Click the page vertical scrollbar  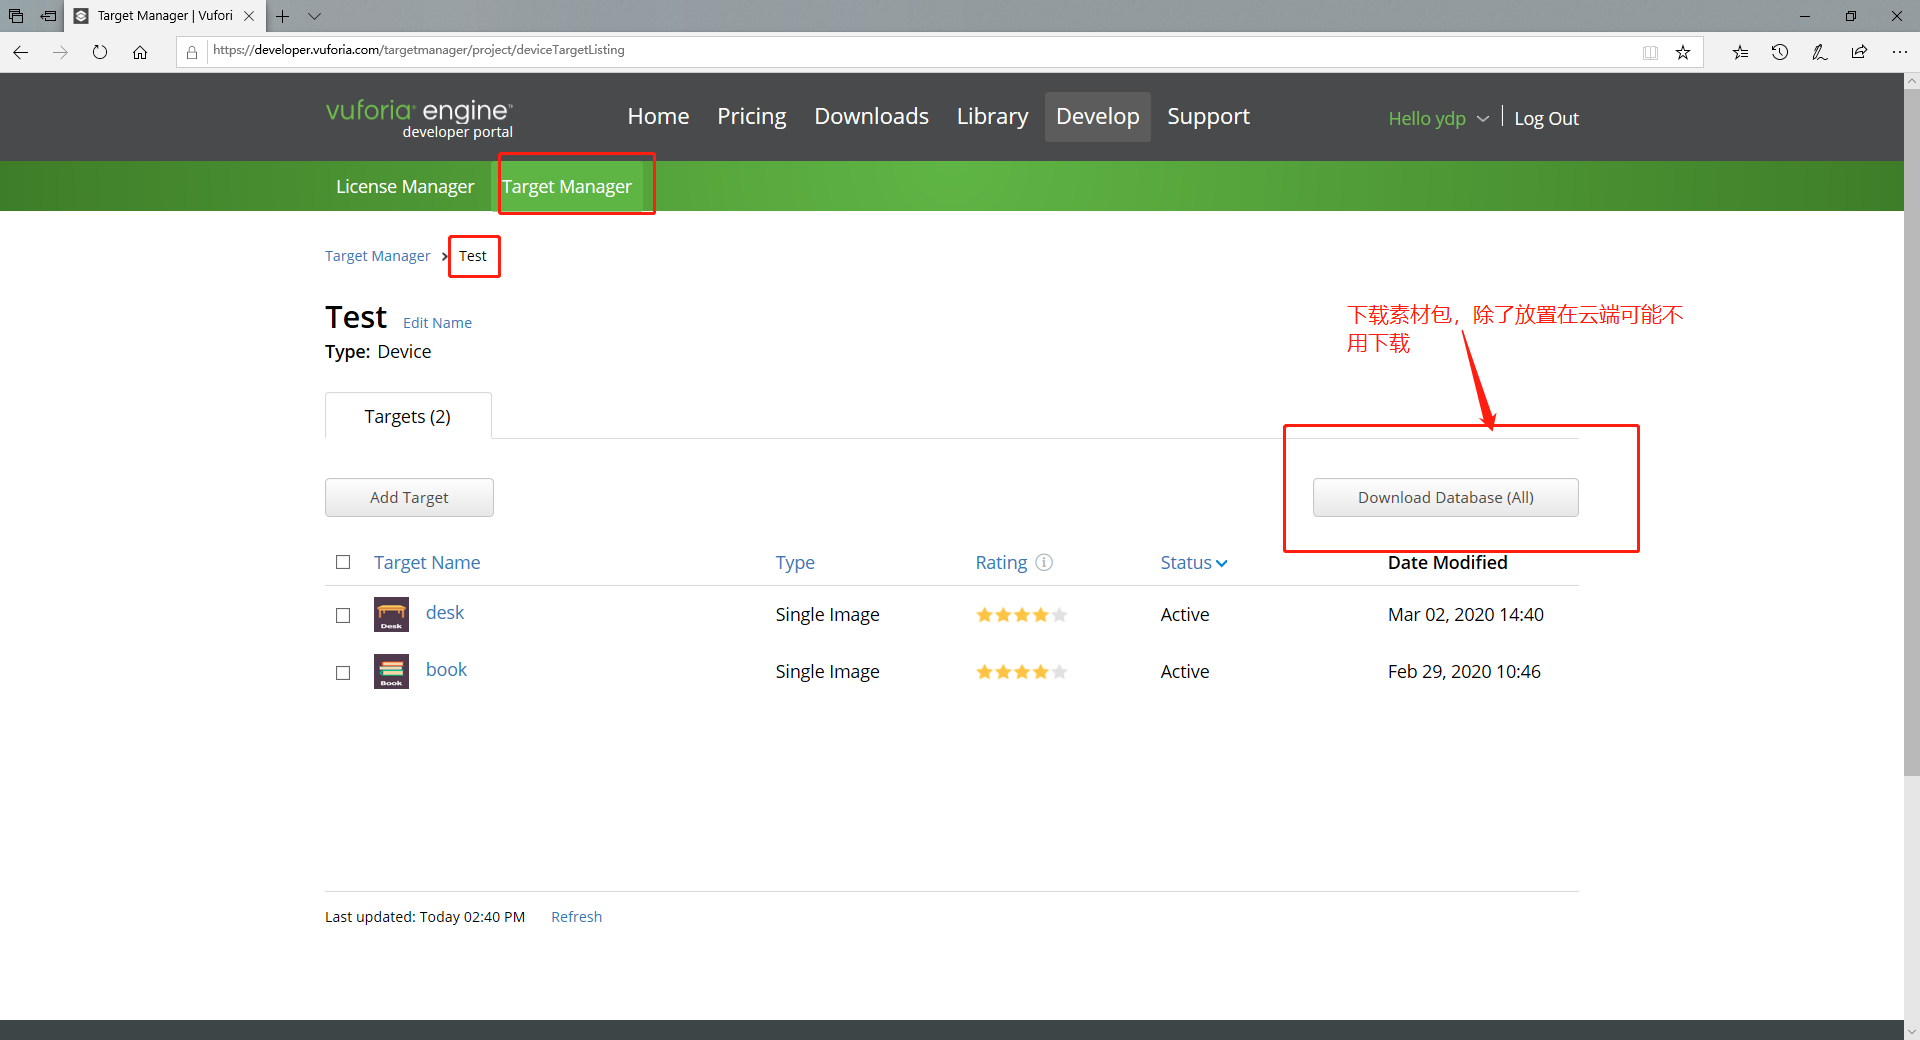[x=1912, y=432]
